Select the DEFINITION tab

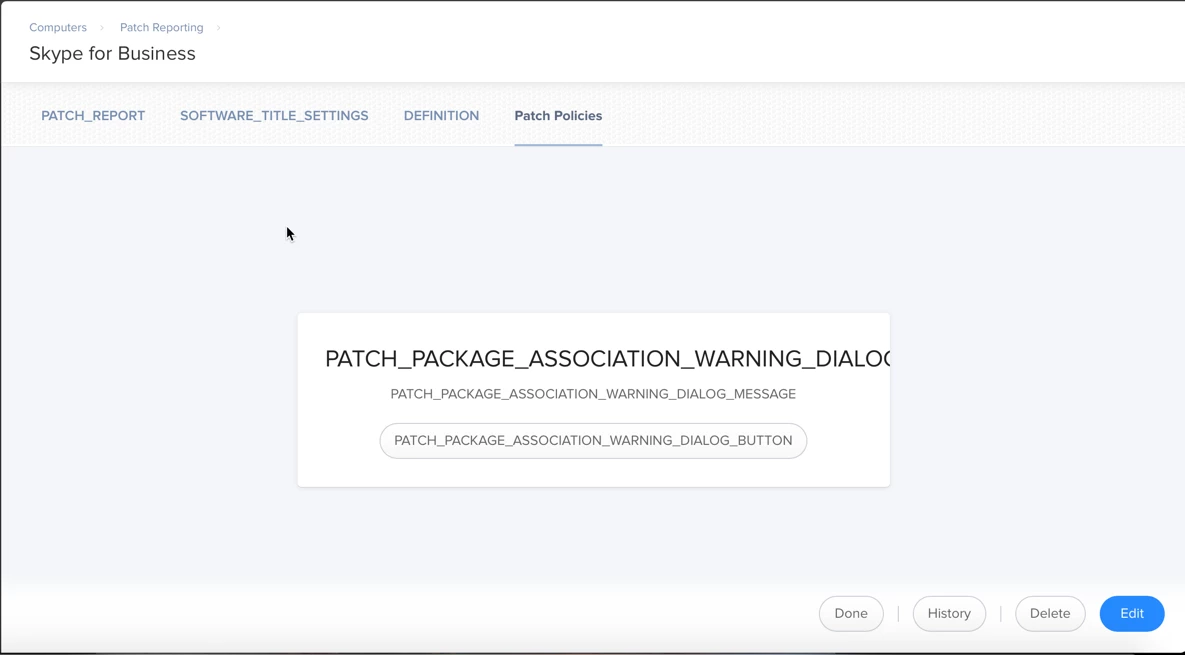click(x=441, y=116)
